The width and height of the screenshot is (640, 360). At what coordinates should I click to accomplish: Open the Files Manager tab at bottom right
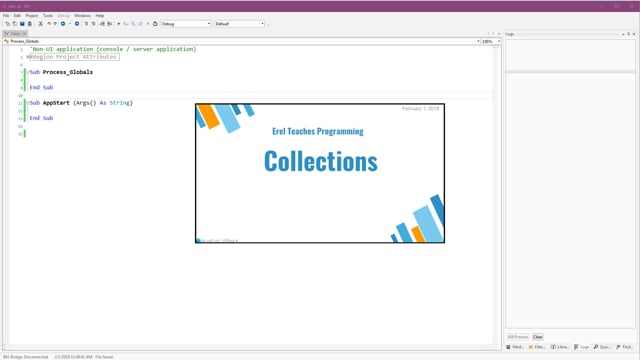(537, 347)
